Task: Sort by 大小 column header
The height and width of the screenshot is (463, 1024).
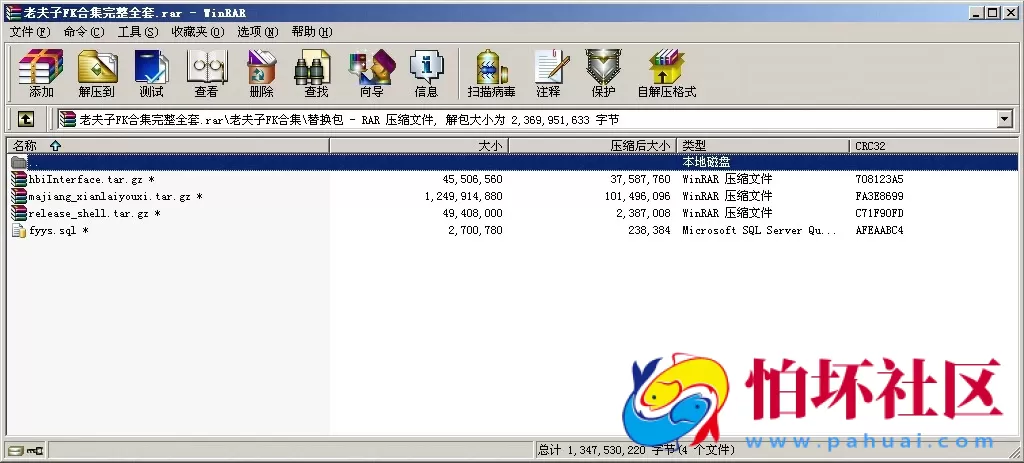Action: tap(419, 146)
